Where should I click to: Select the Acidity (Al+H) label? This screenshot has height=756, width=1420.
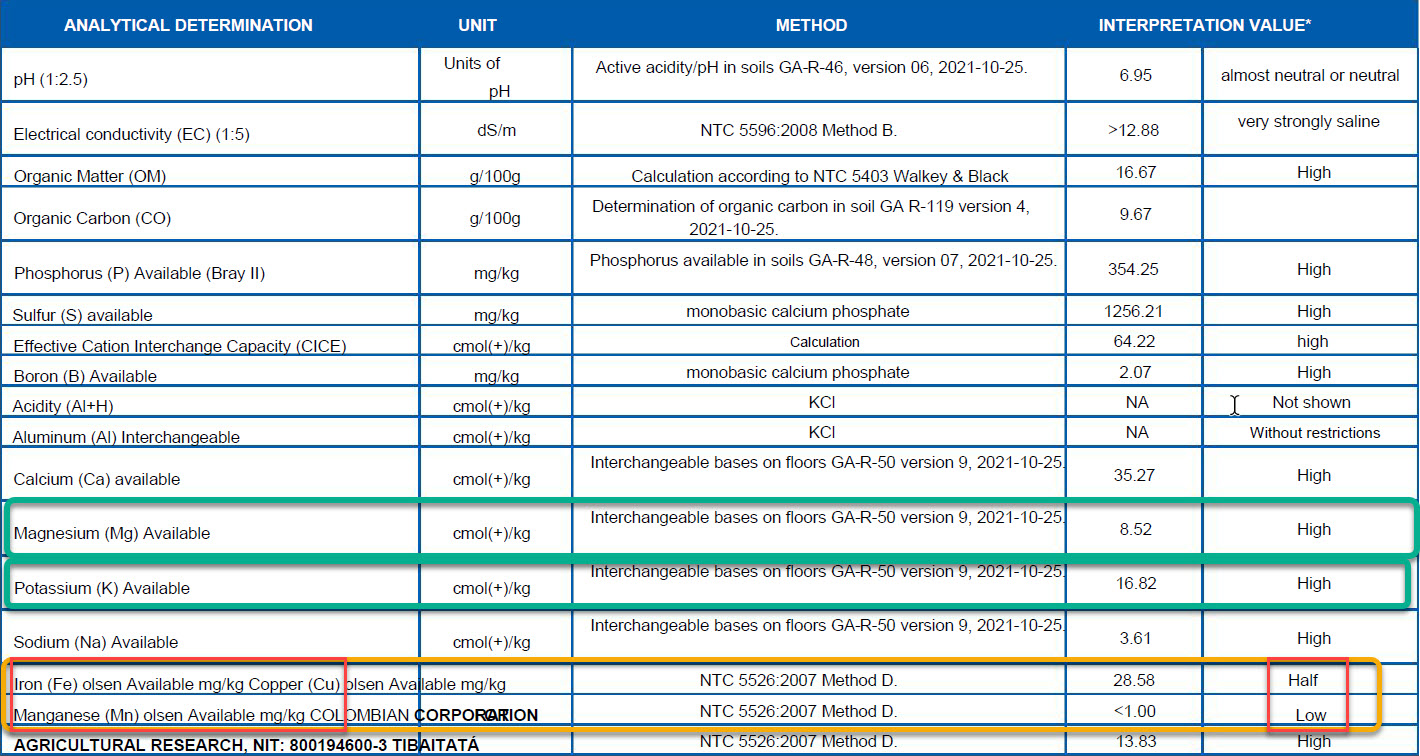[x=65, y=406]
